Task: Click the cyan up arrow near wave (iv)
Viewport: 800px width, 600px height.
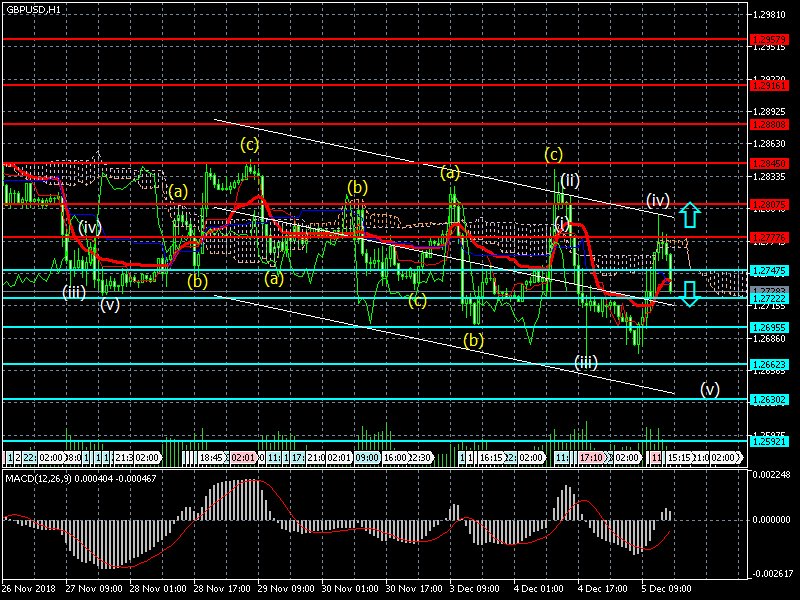Action: (688, 213)
